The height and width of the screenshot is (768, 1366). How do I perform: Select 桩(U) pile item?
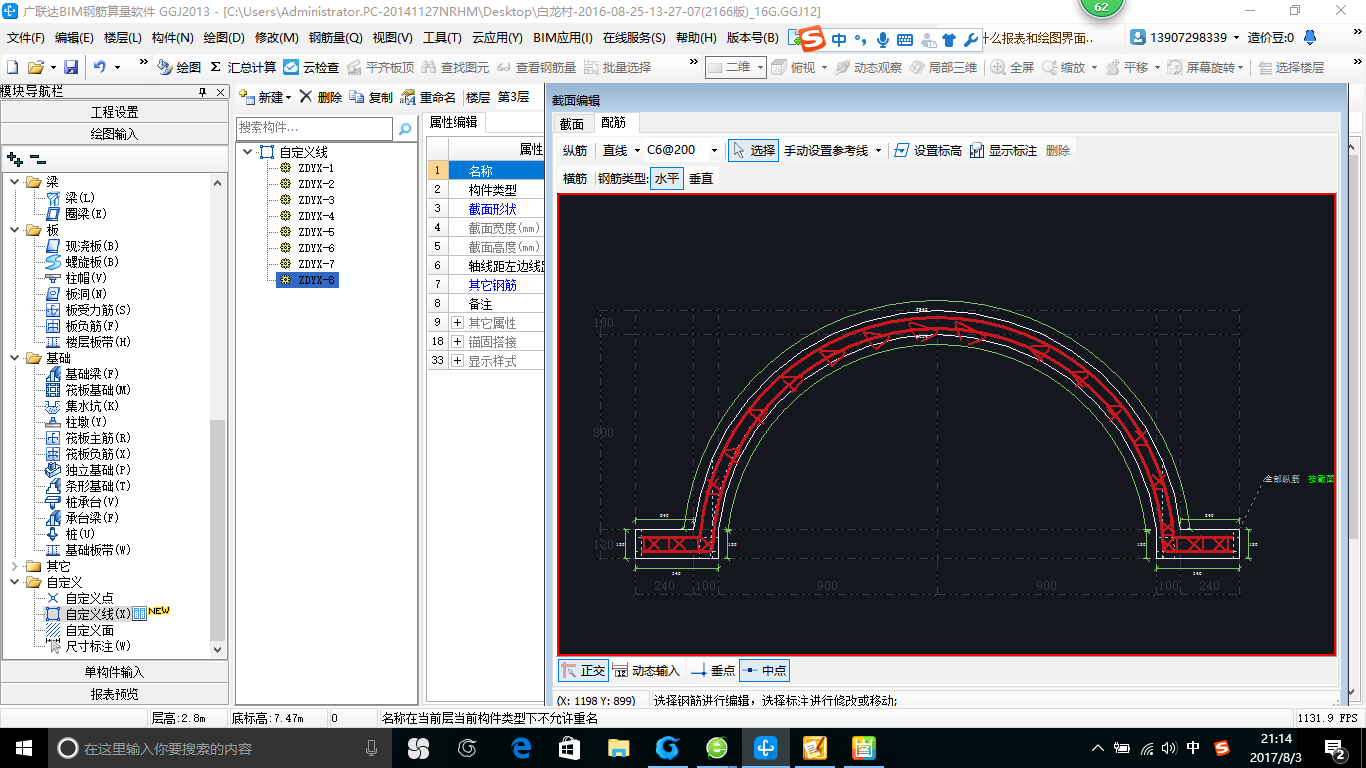pos(73,534)
